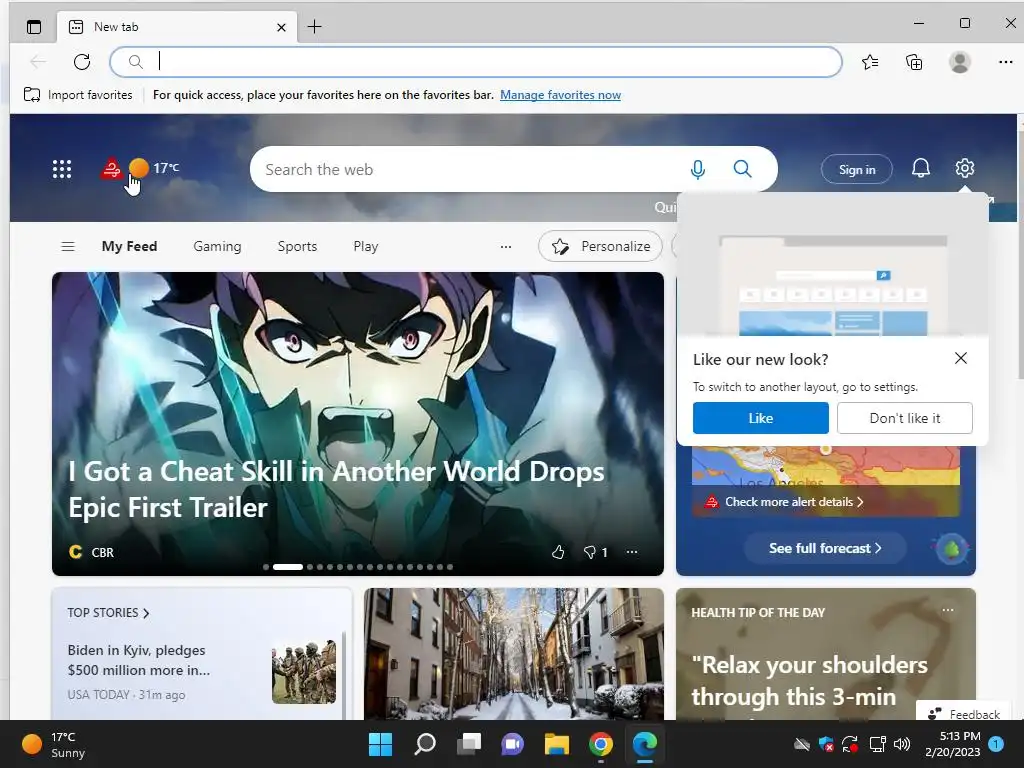Select the My Feed tab

(129, 246)
